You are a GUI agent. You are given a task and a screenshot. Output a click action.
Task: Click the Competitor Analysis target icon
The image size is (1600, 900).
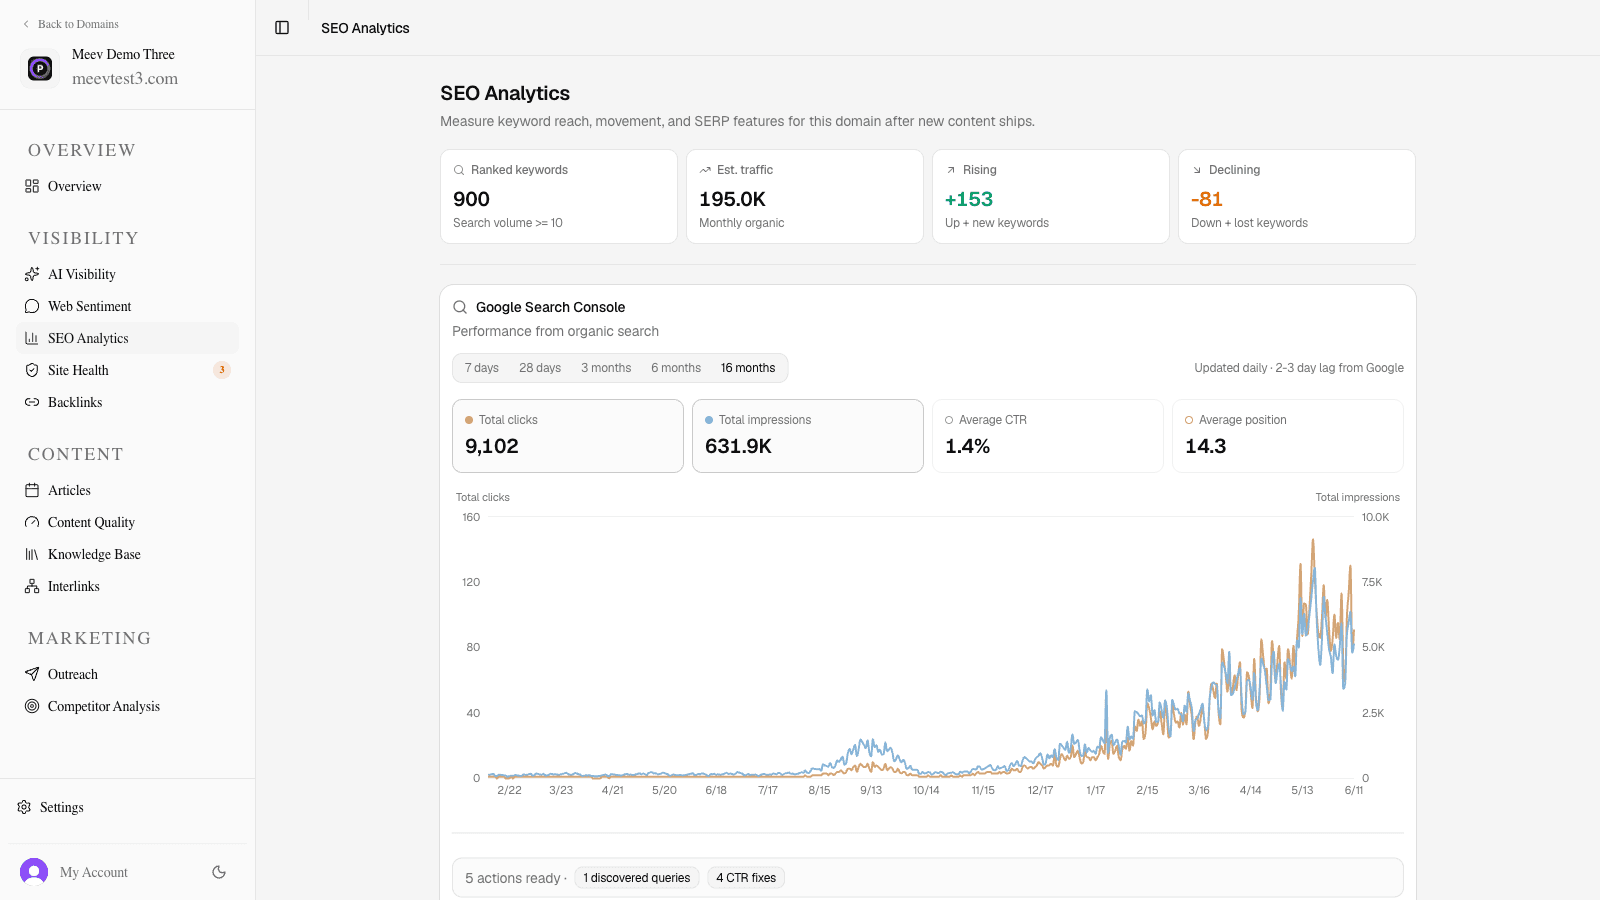32,706
